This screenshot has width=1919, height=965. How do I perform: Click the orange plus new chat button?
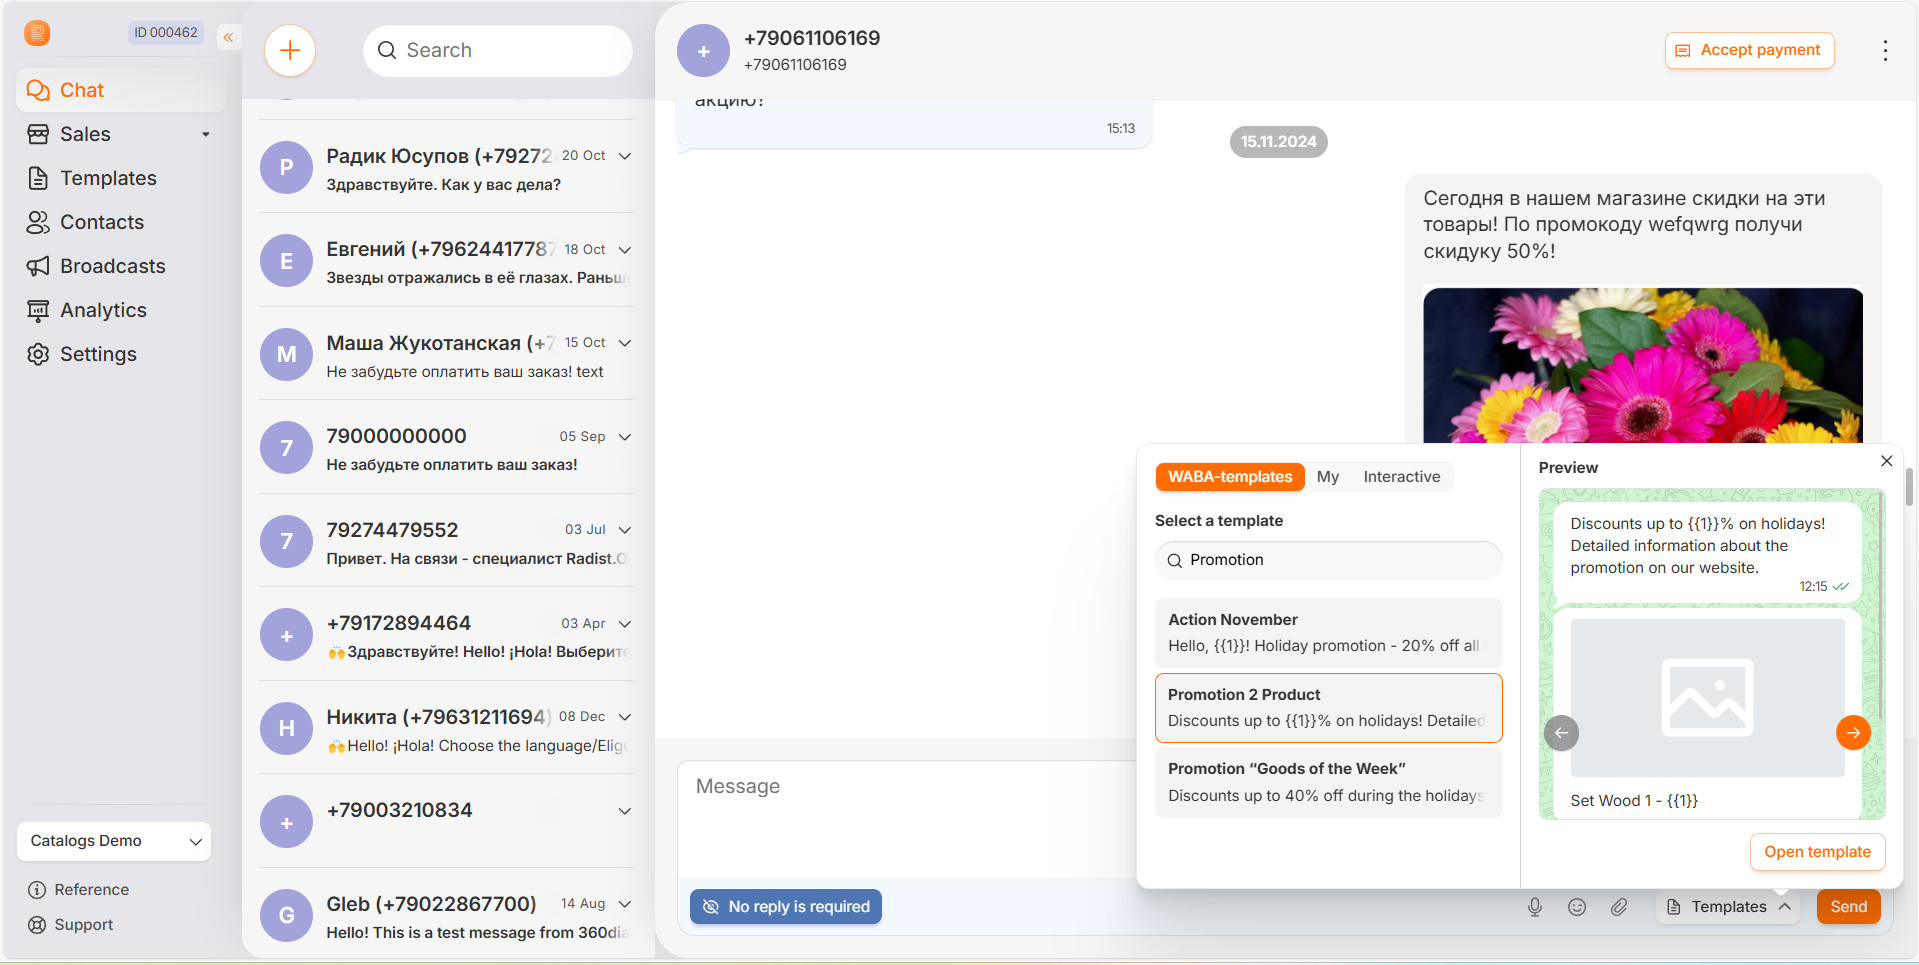point(290,50)
